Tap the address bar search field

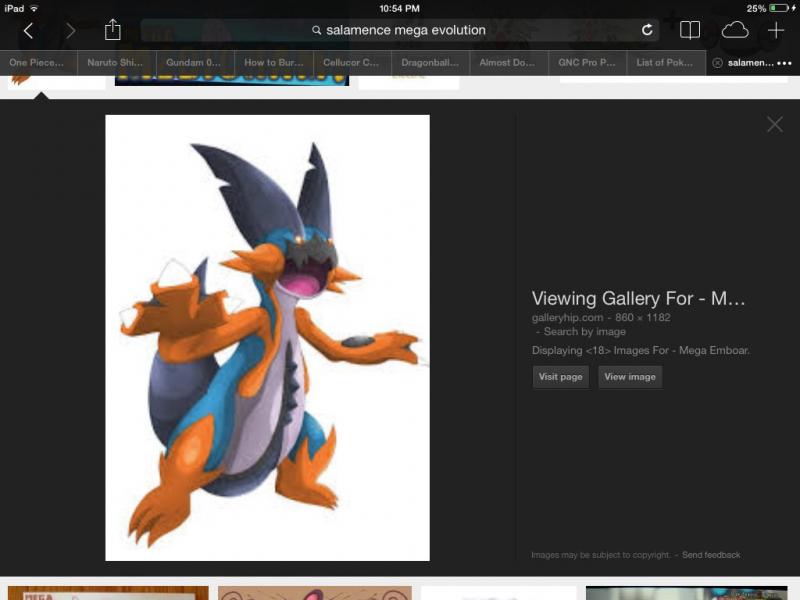pos(399,30)
